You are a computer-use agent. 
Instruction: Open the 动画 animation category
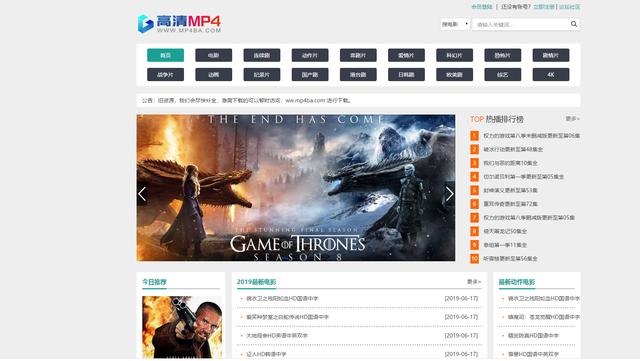[x=213, y=75]
